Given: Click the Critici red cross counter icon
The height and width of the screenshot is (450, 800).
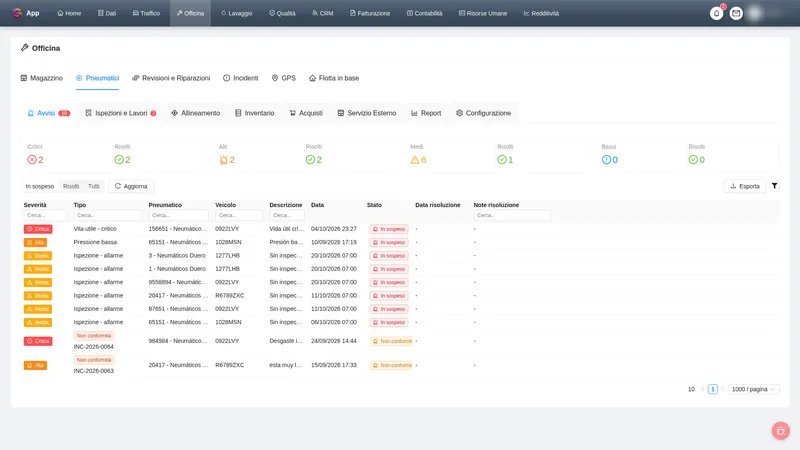Looking at the screenshot, I should coord(32,160).
